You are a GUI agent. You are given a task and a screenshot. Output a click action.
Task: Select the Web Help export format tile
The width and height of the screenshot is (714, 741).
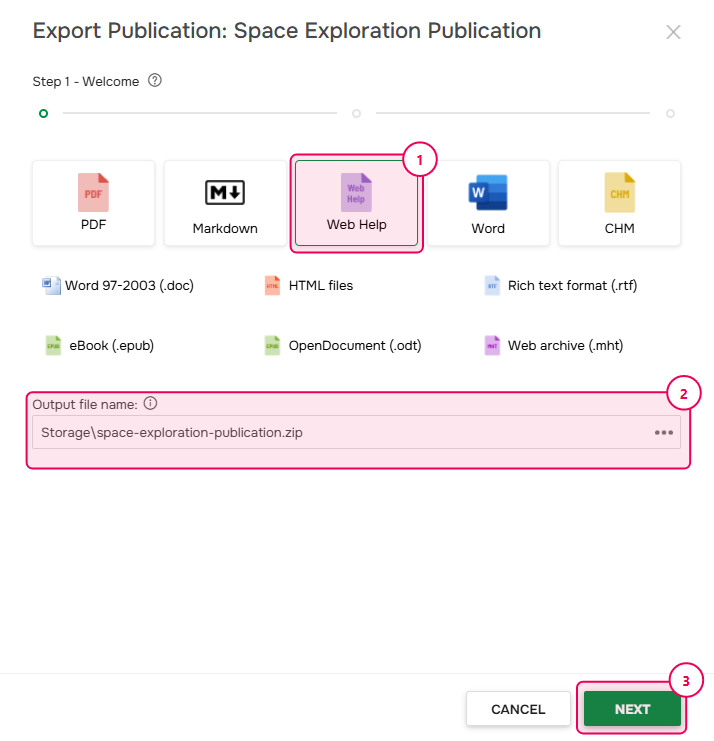(356, 203)
